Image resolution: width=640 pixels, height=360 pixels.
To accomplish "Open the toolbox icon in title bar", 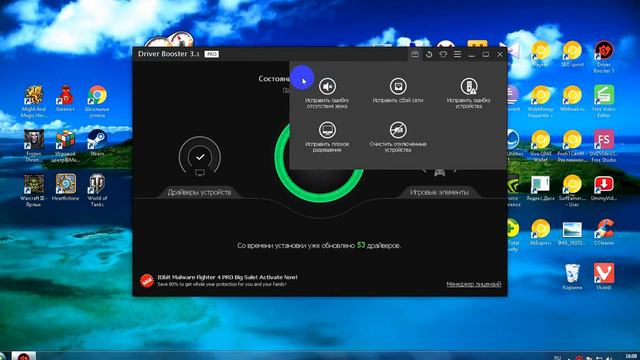I will (415, 54).
